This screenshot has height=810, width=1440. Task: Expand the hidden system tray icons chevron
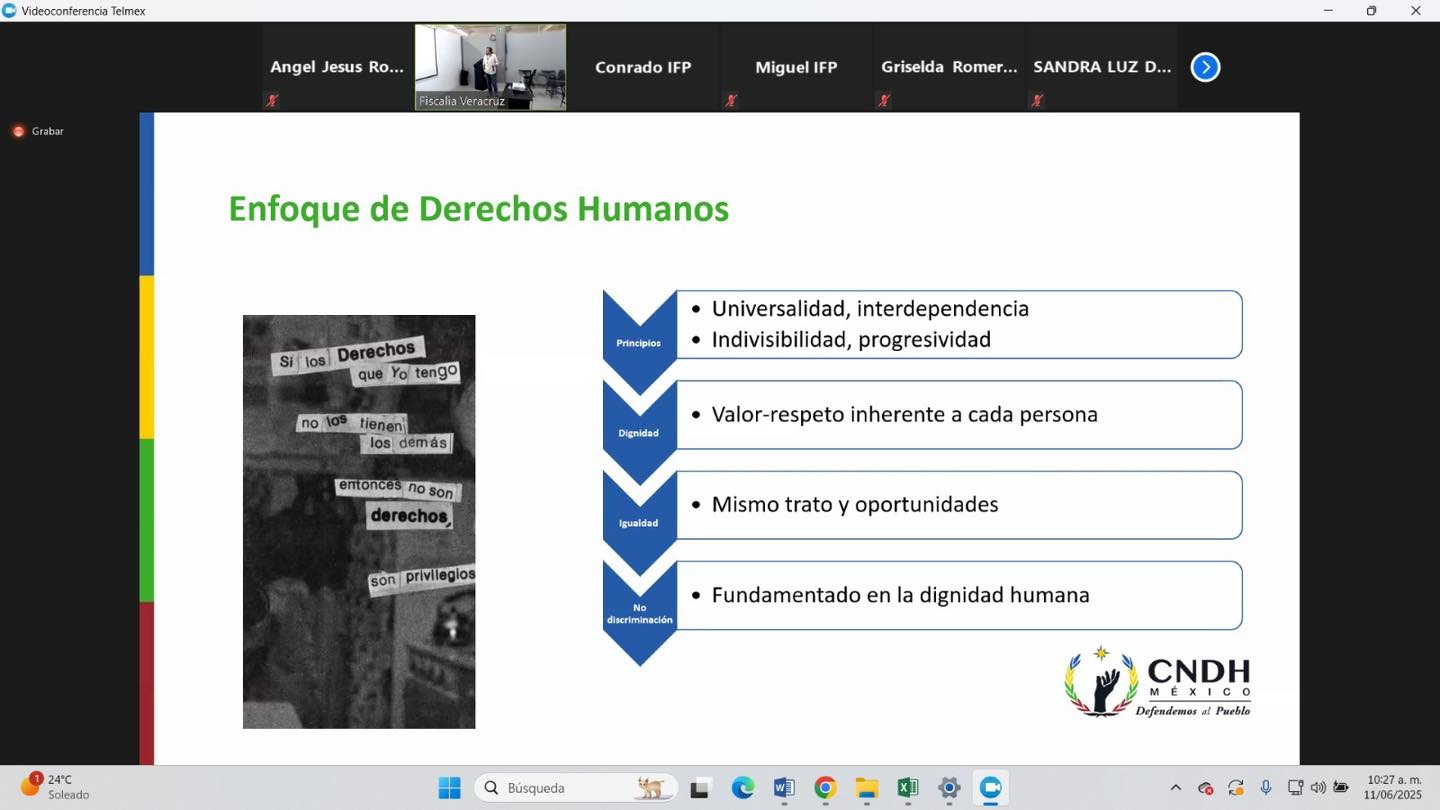1176,788
